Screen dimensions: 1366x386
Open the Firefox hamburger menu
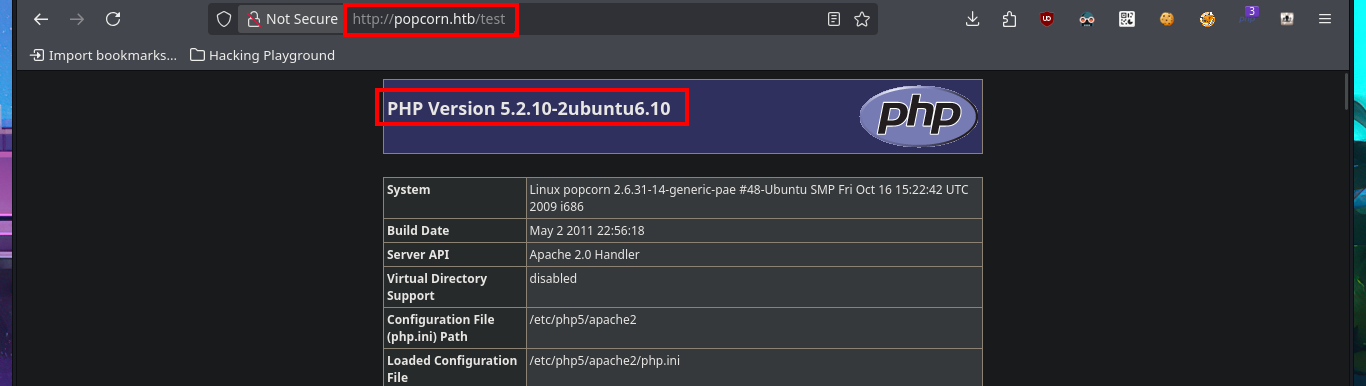coord(1325,19)
